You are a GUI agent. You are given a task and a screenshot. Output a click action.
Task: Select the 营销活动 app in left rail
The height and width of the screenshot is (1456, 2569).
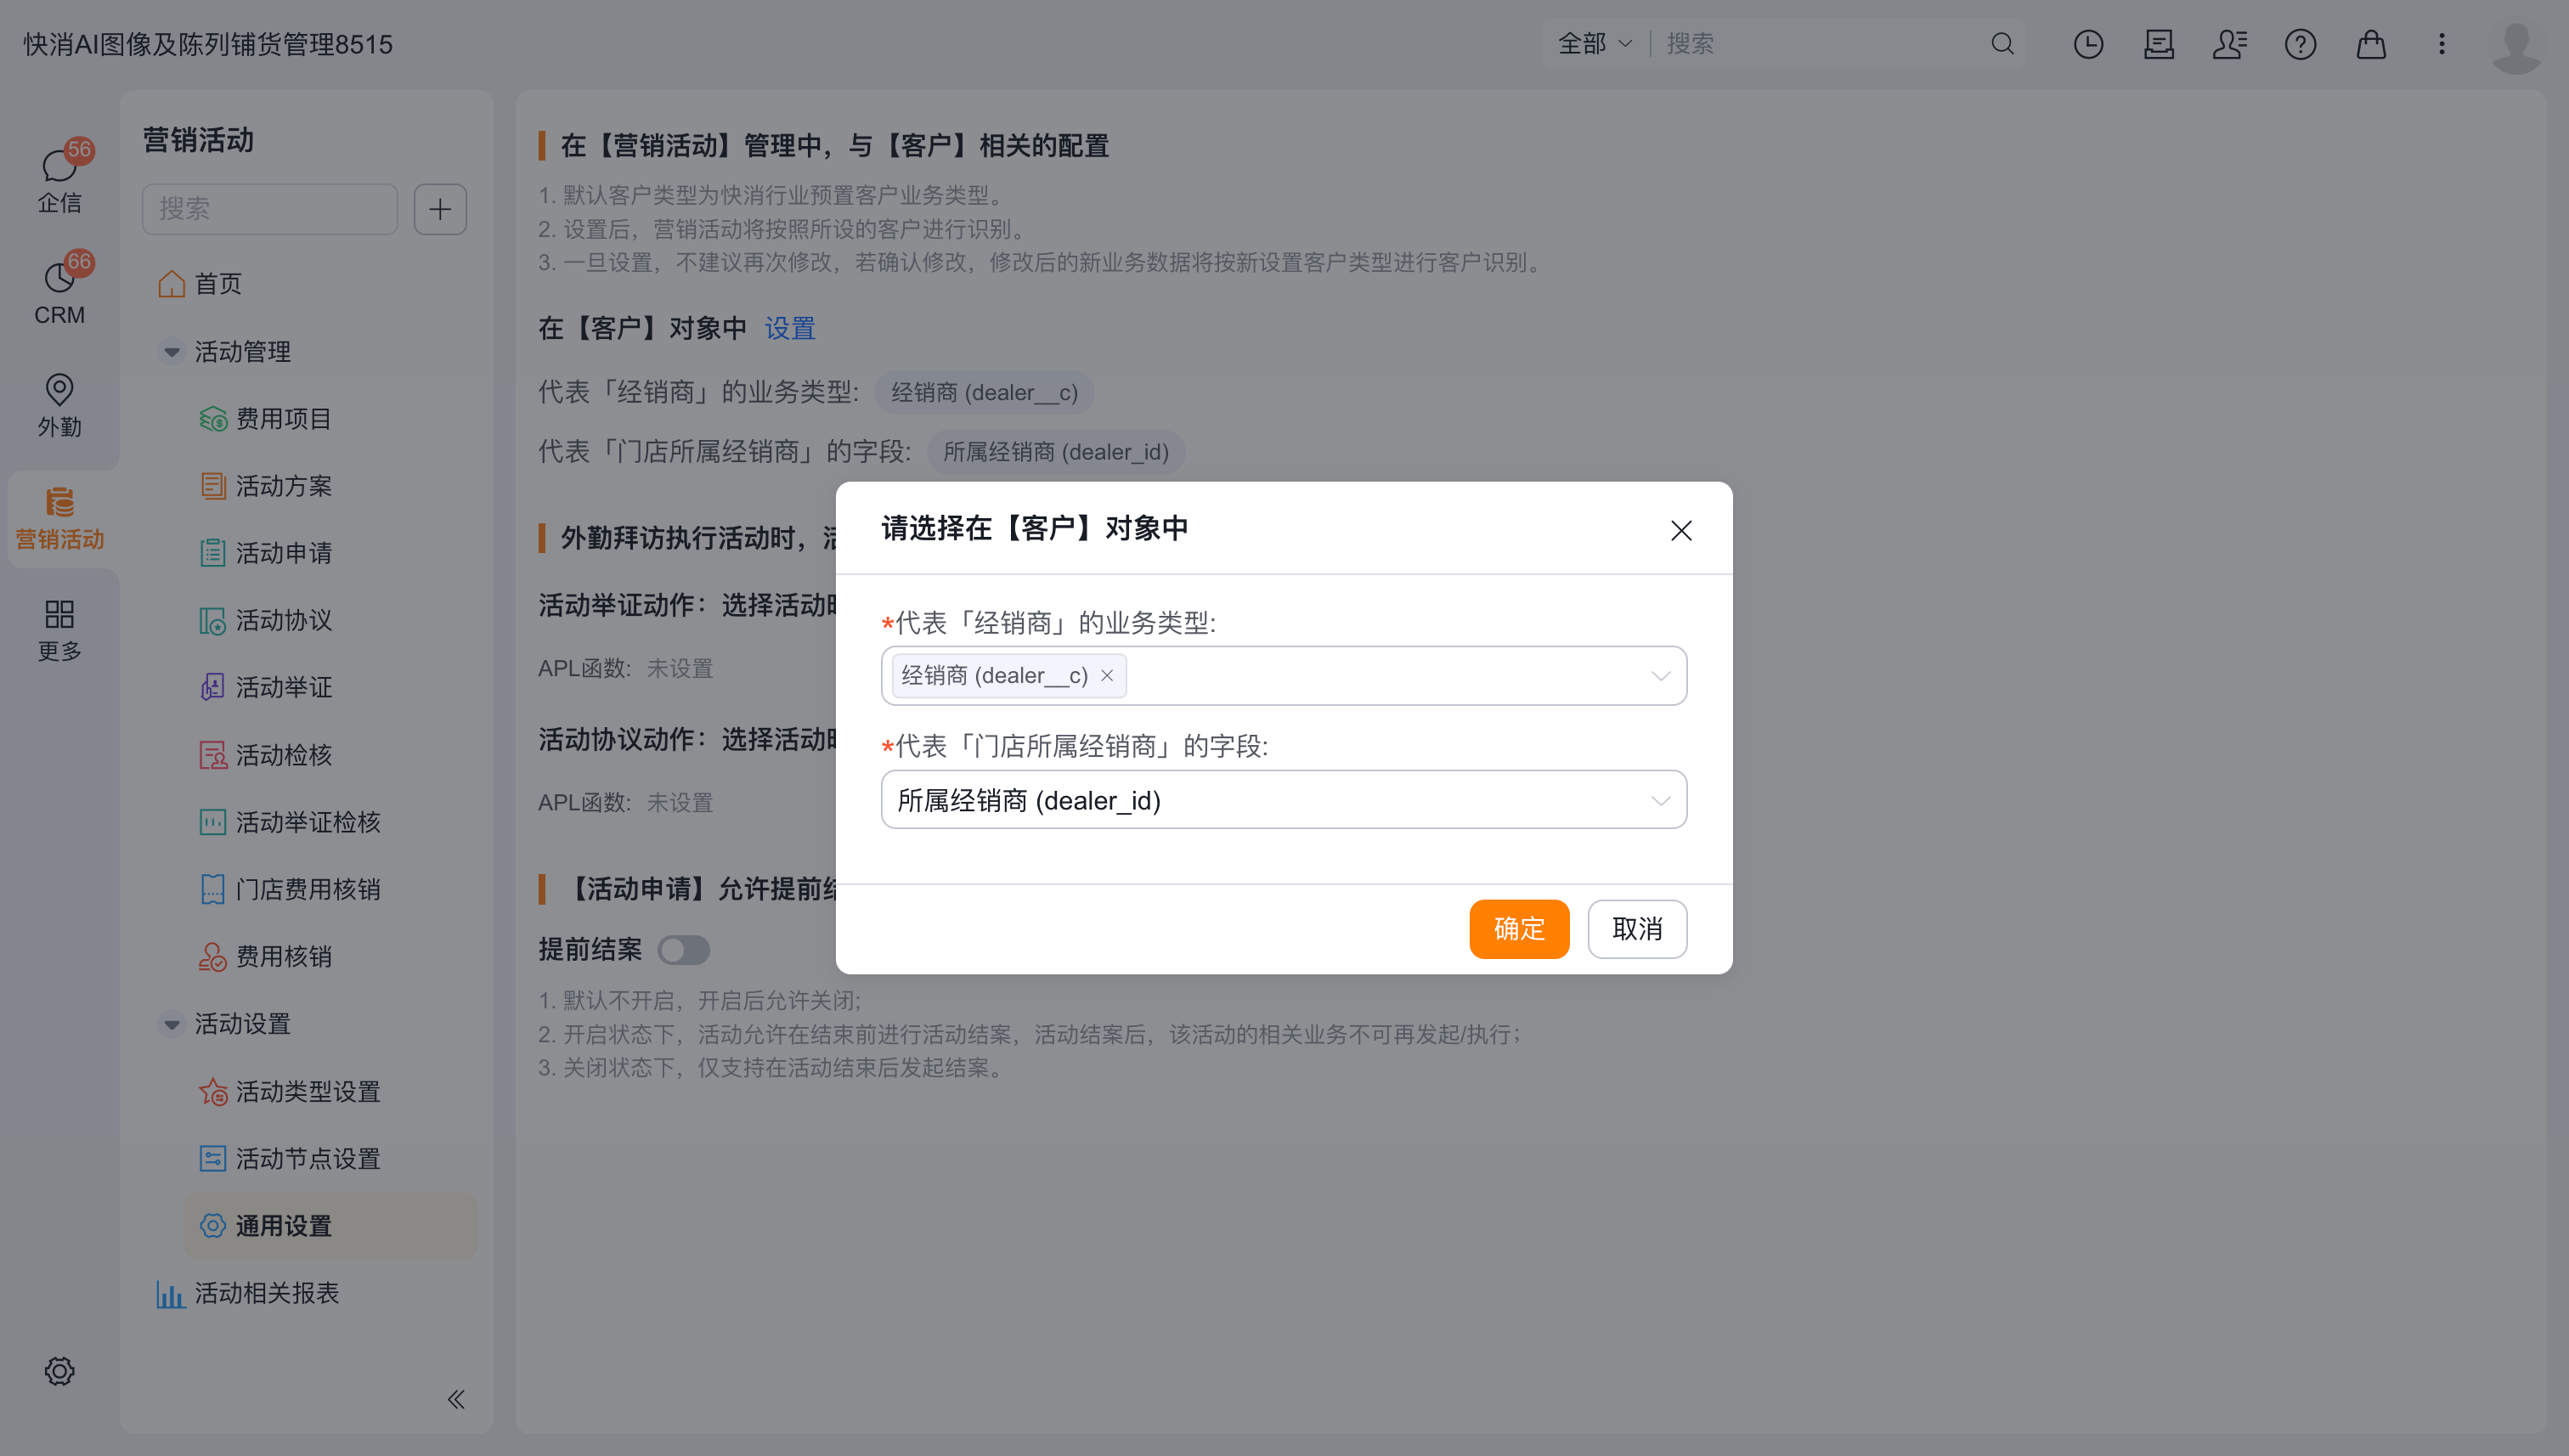point(60,518)
